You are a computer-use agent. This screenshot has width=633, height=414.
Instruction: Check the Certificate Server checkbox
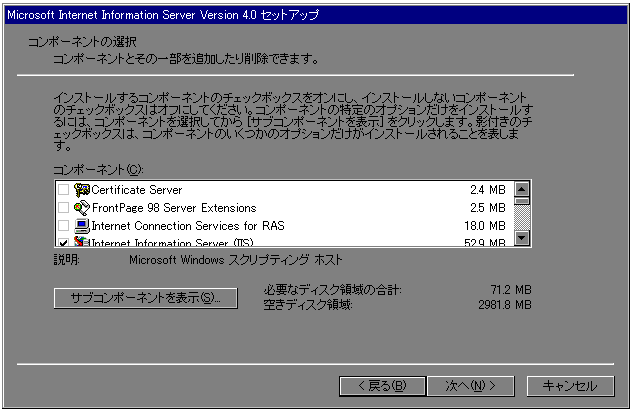pyautogui.click(x=63, y=190)
